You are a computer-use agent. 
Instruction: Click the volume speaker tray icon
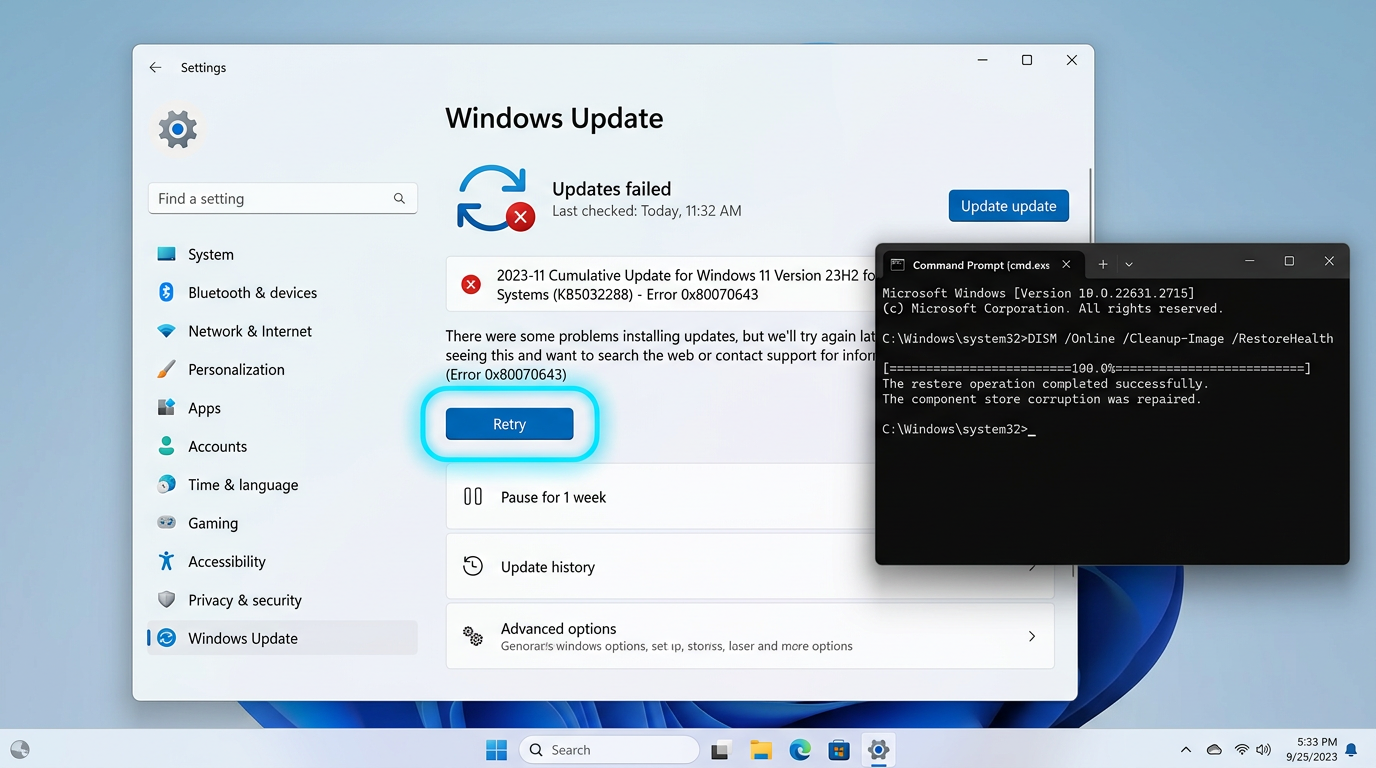pyautogui.click(x=1263, y=750)
